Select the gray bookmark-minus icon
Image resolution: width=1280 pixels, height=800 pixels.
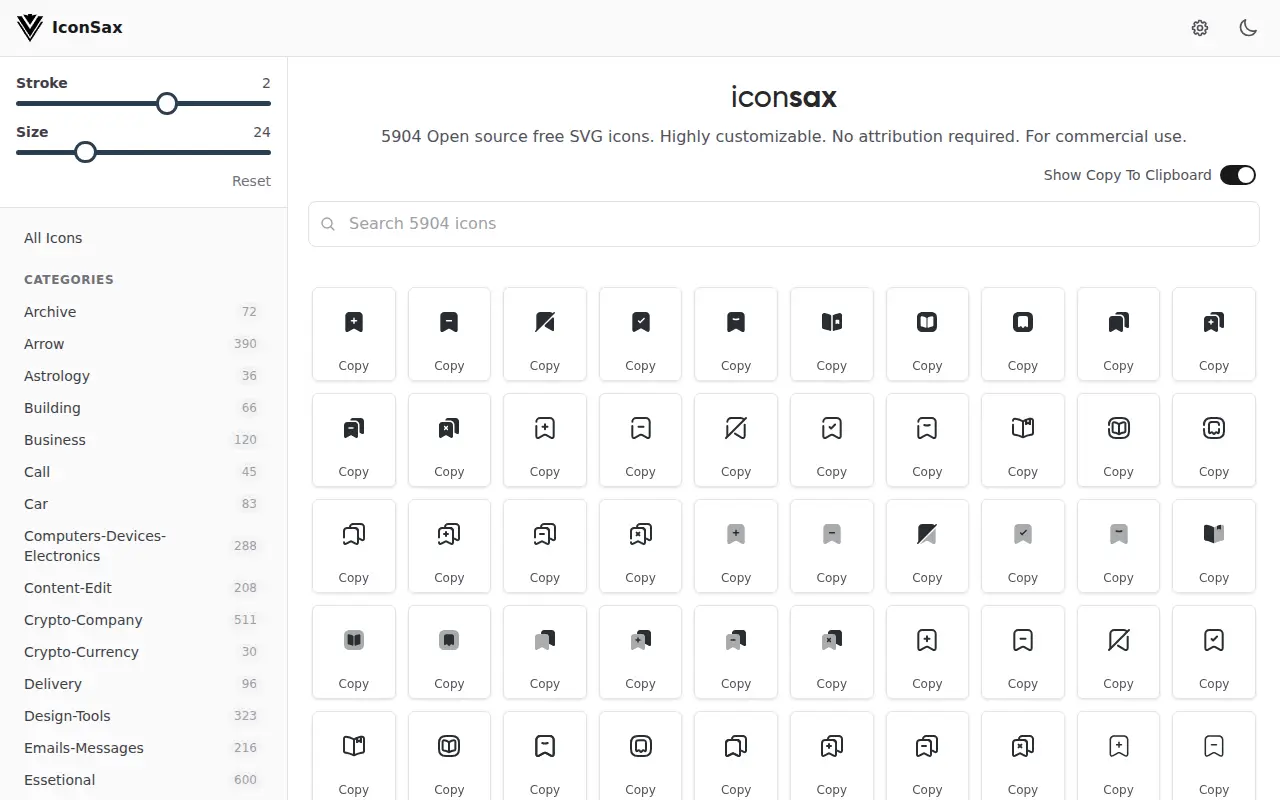832,534
